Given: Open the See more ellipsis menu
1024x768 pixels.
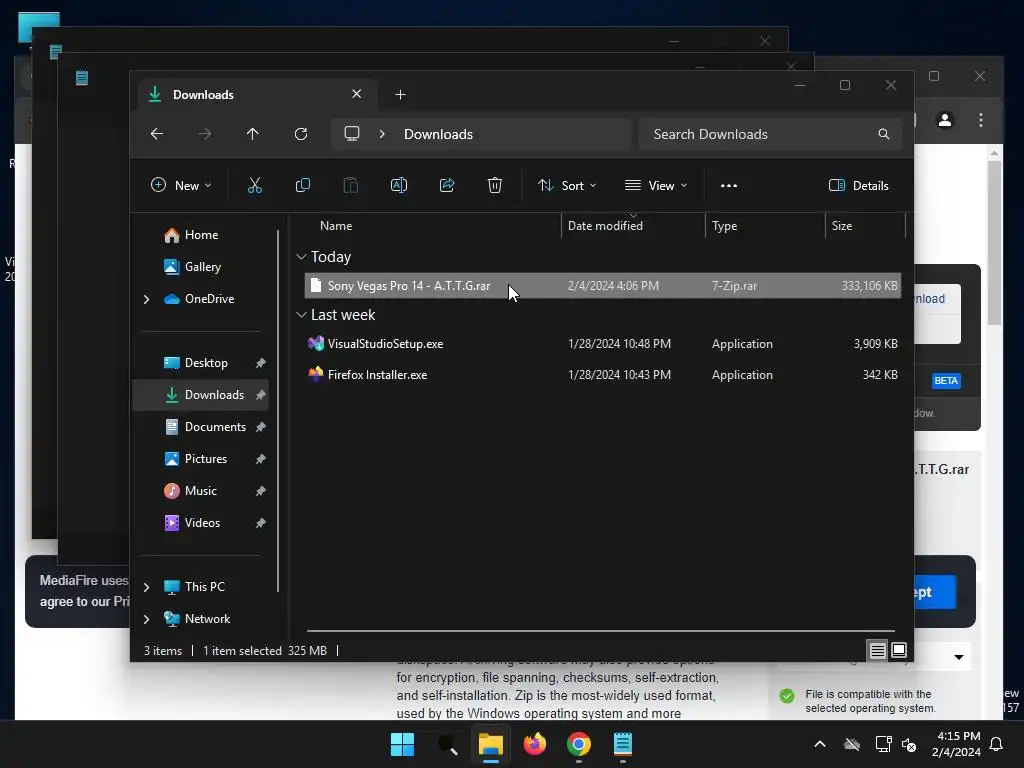Looking at the screenshot, I should click(x=729, y=186).
